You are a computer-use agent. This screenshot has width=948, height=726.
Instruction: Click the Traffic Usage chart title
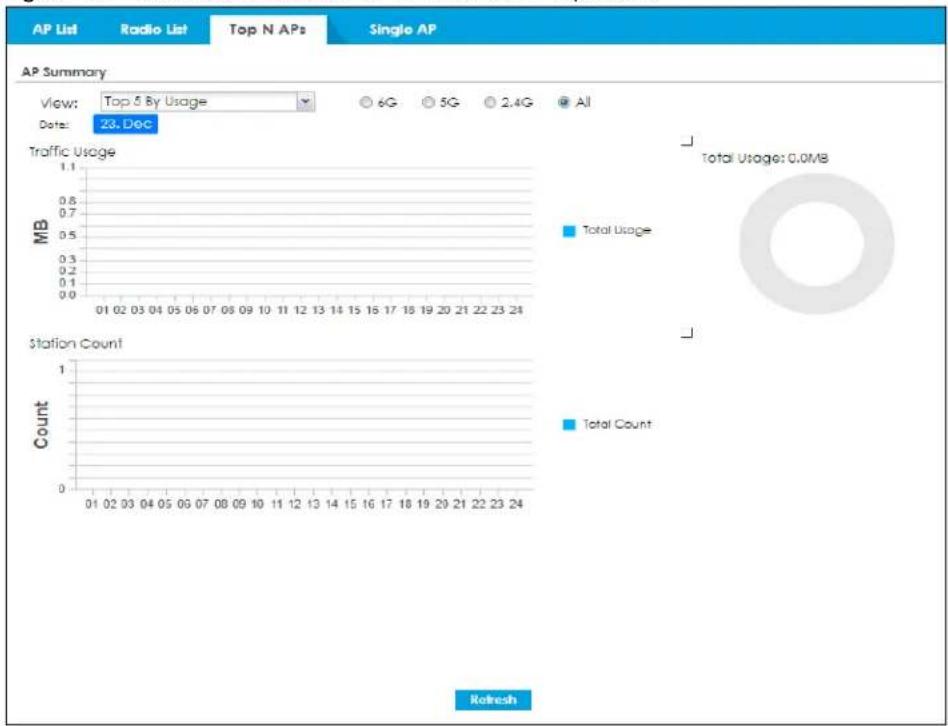coord(72,152)
